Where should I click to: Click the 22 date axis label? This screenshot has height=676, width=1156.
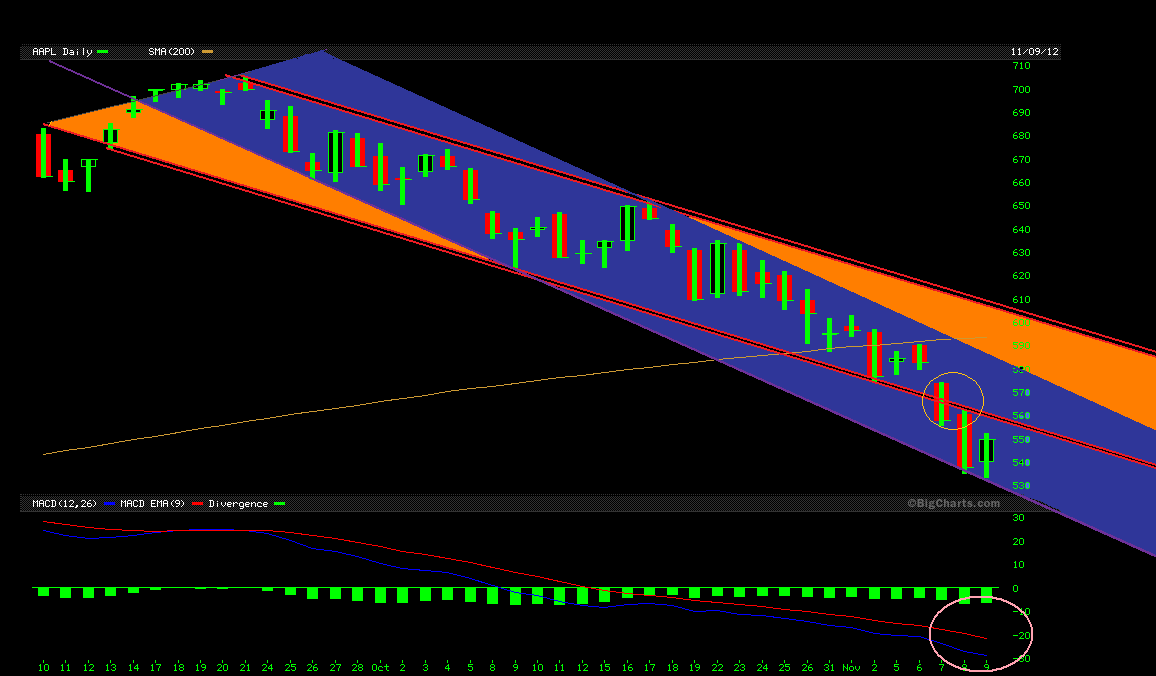(x=717, y=667)
